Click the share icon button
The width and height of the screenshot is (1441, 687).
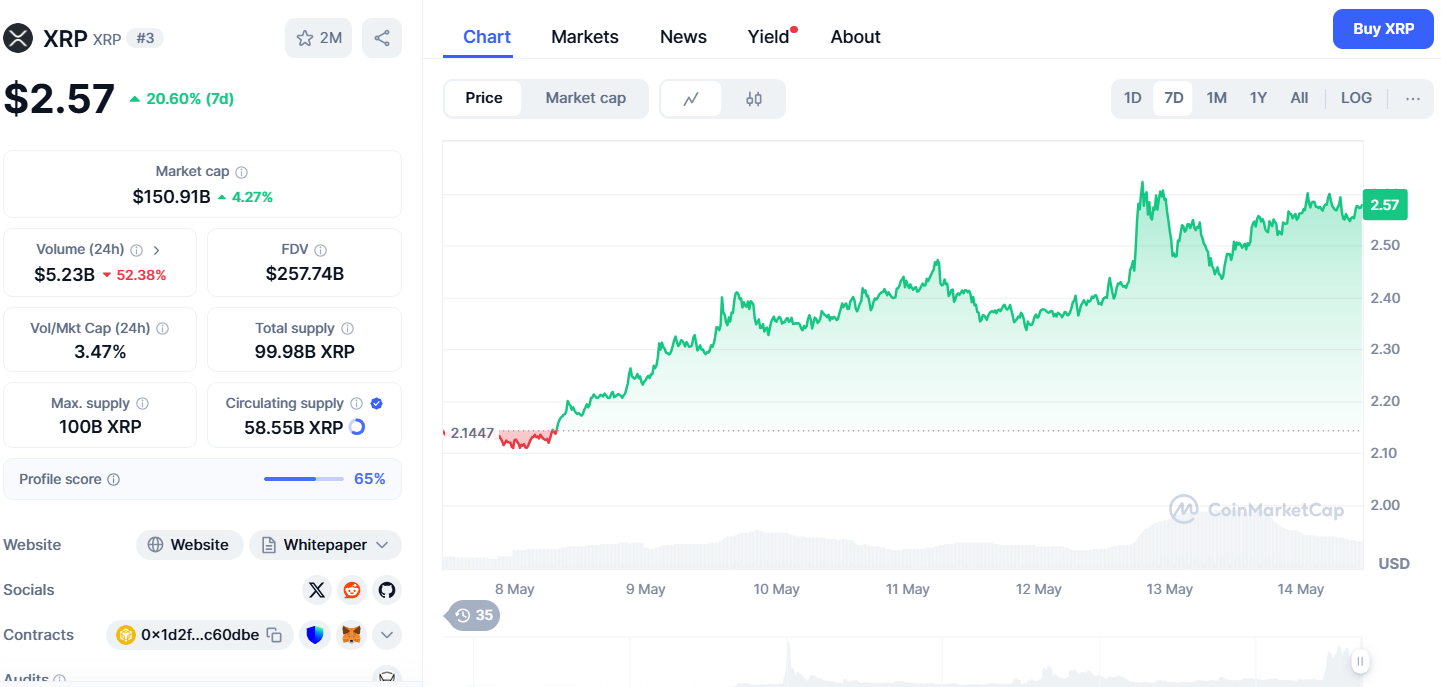tap(382, 39)
